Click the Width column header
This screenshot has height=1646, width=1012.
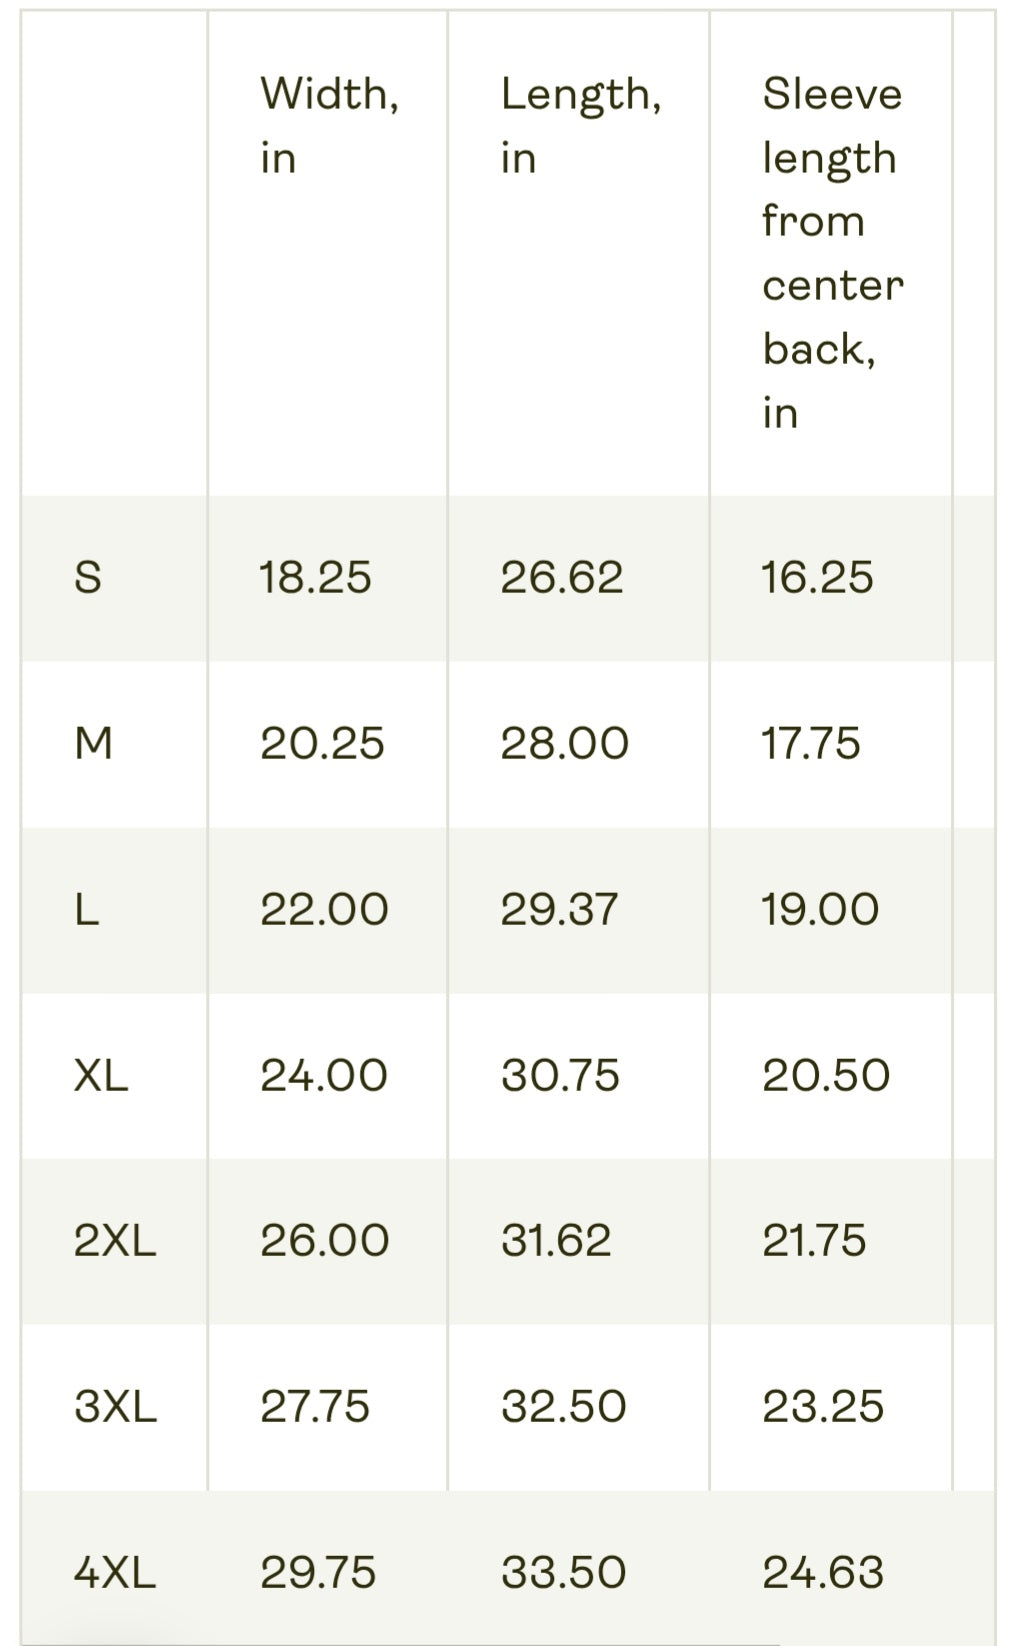(x=329, y=125)
